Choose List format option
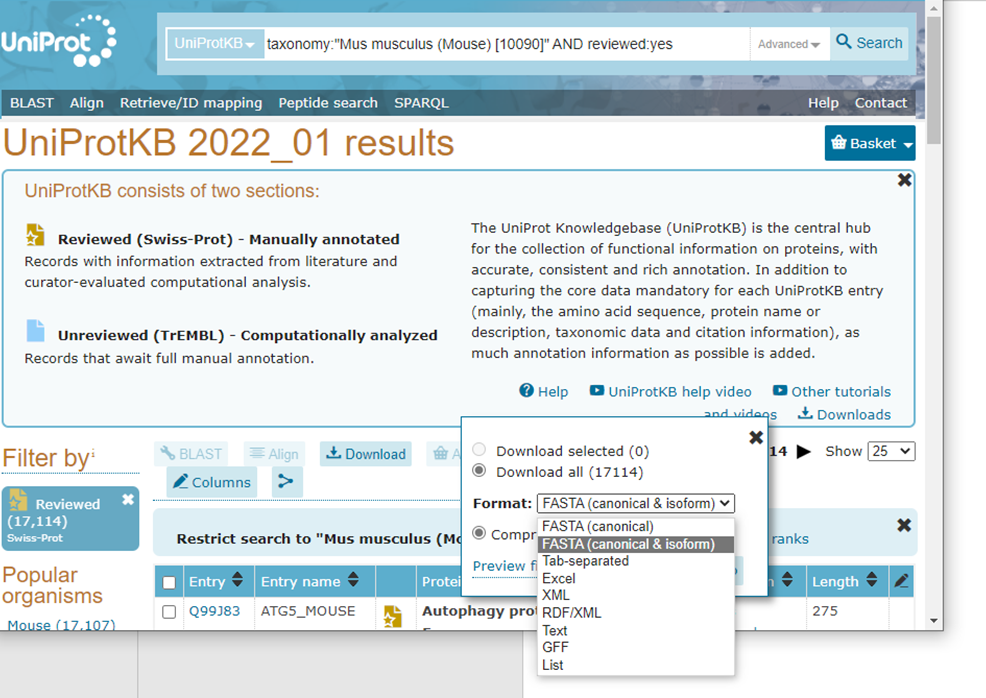The height and width of the screenshot is (698, 986). tap(636, 665)
